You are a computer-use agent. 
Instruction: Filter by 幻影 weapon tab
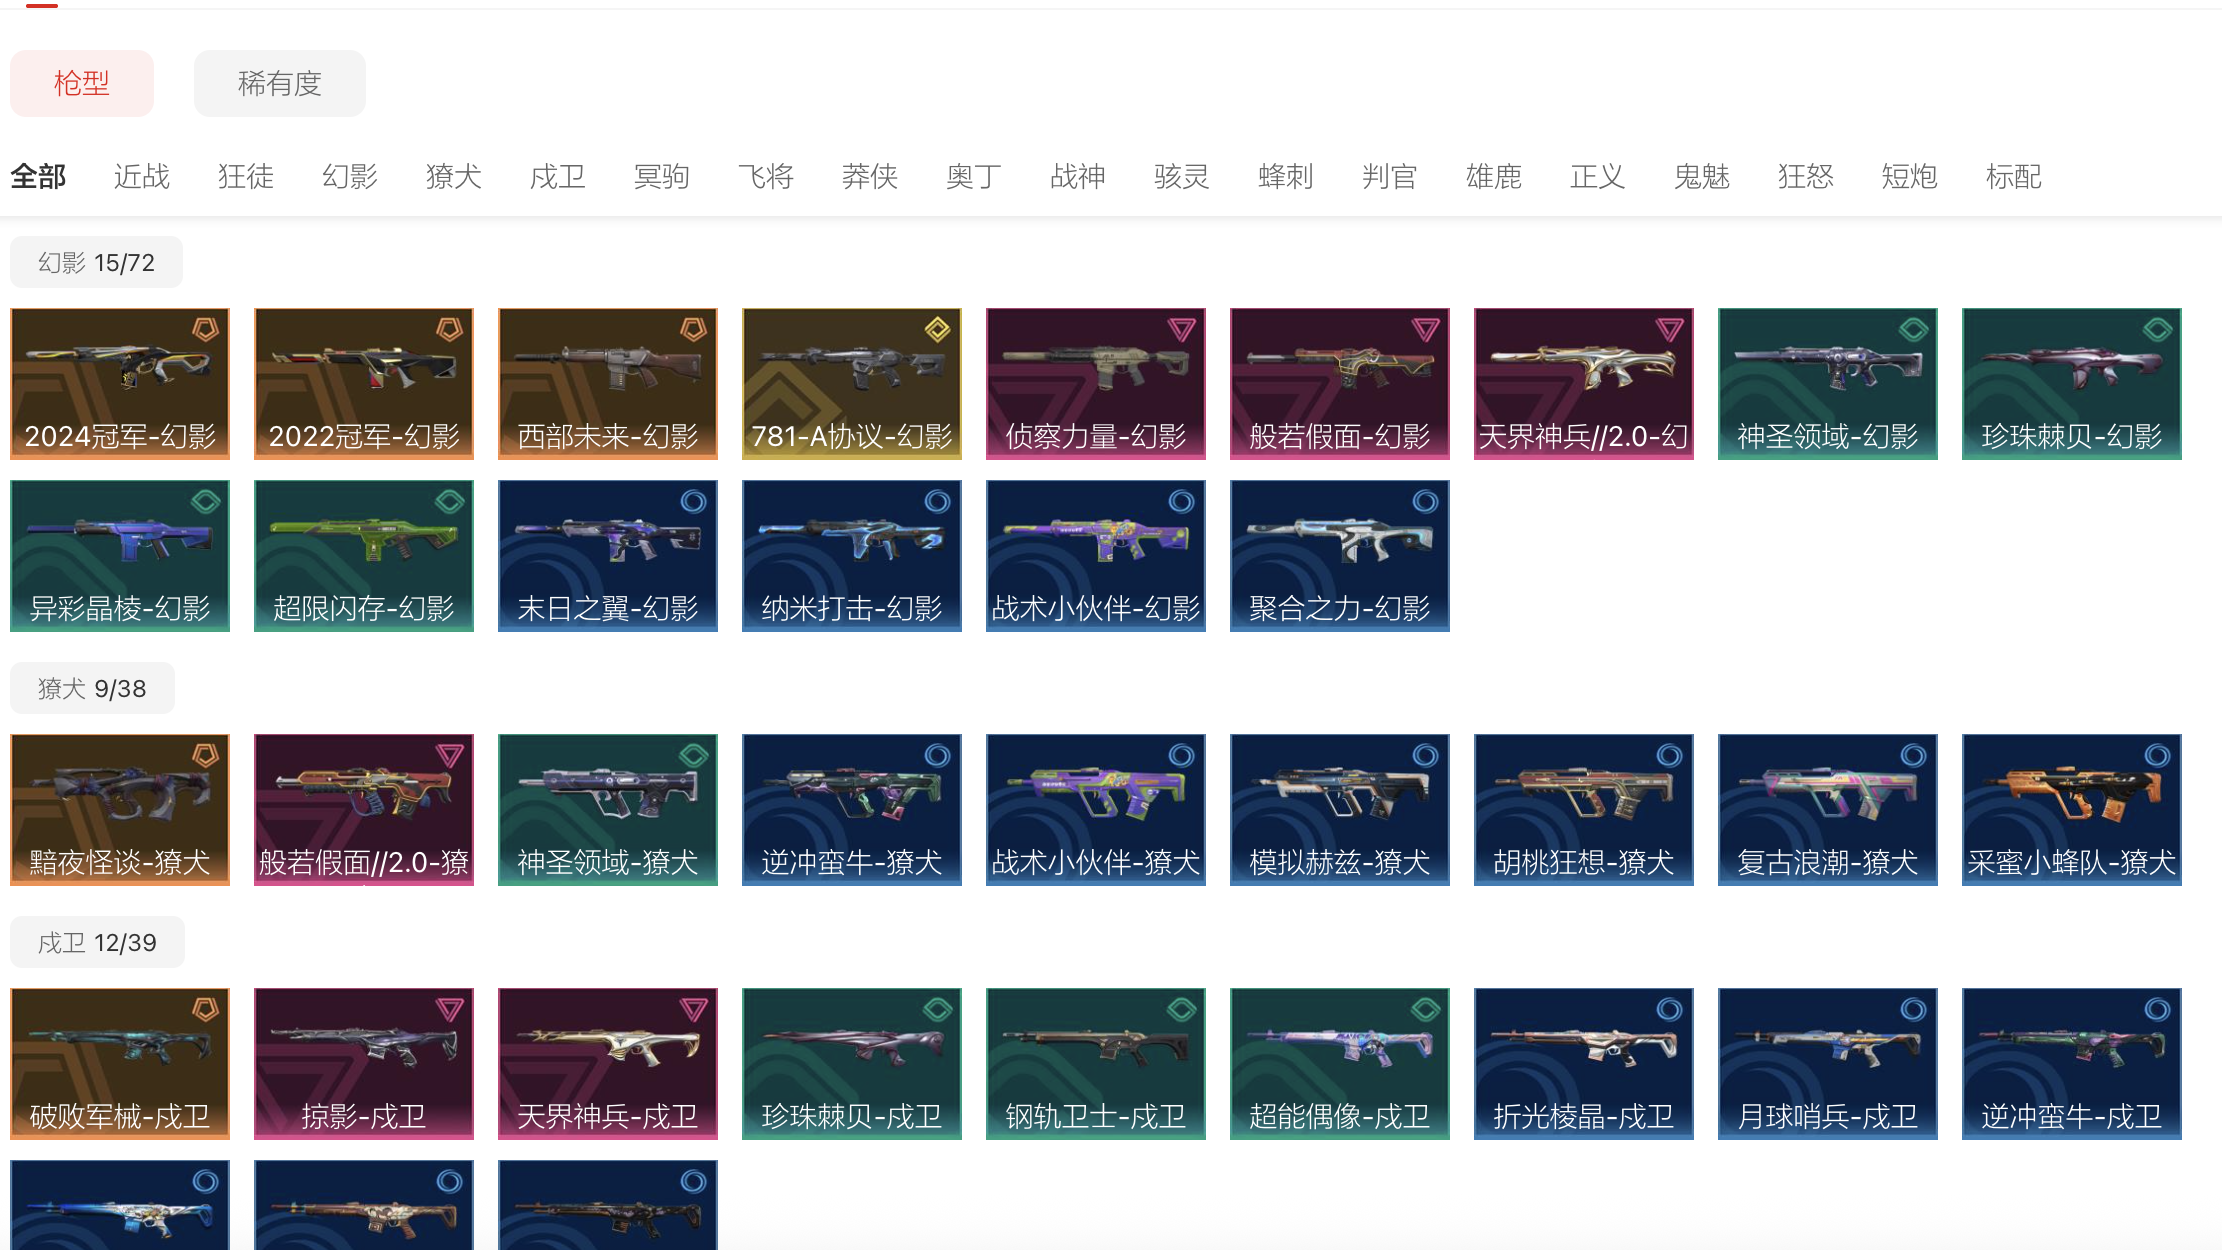pyautogui.click(x=349, y=177)
